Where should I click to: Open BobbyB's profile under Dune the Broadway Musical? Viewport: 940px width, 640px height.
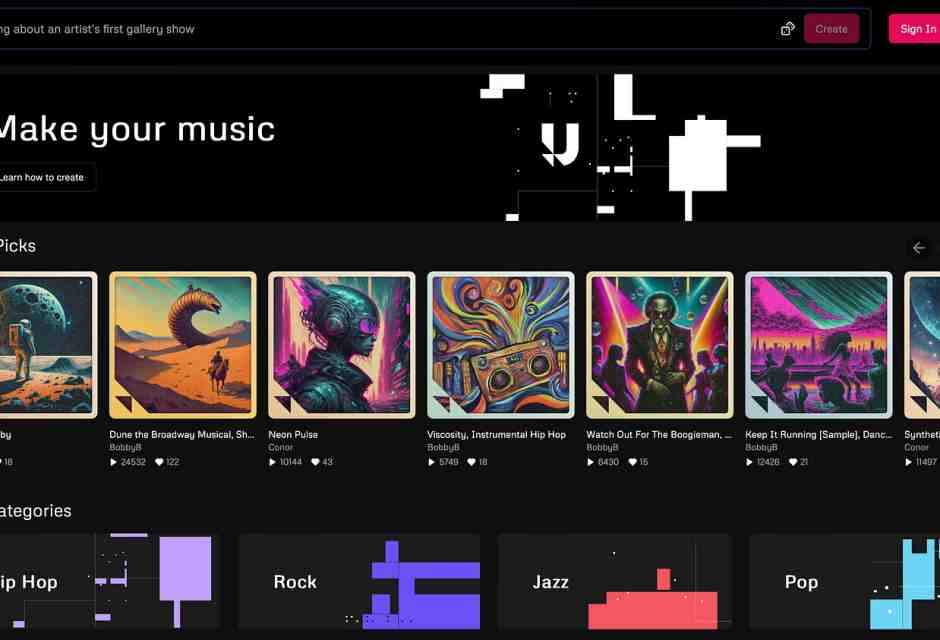pyautogui.click(x=125, y=448)
